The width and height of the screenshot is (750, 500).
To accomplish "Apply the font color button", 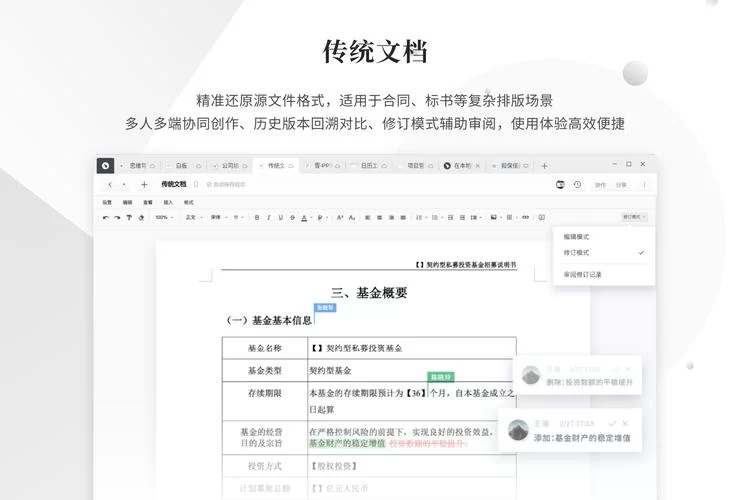I will (304, 218).
